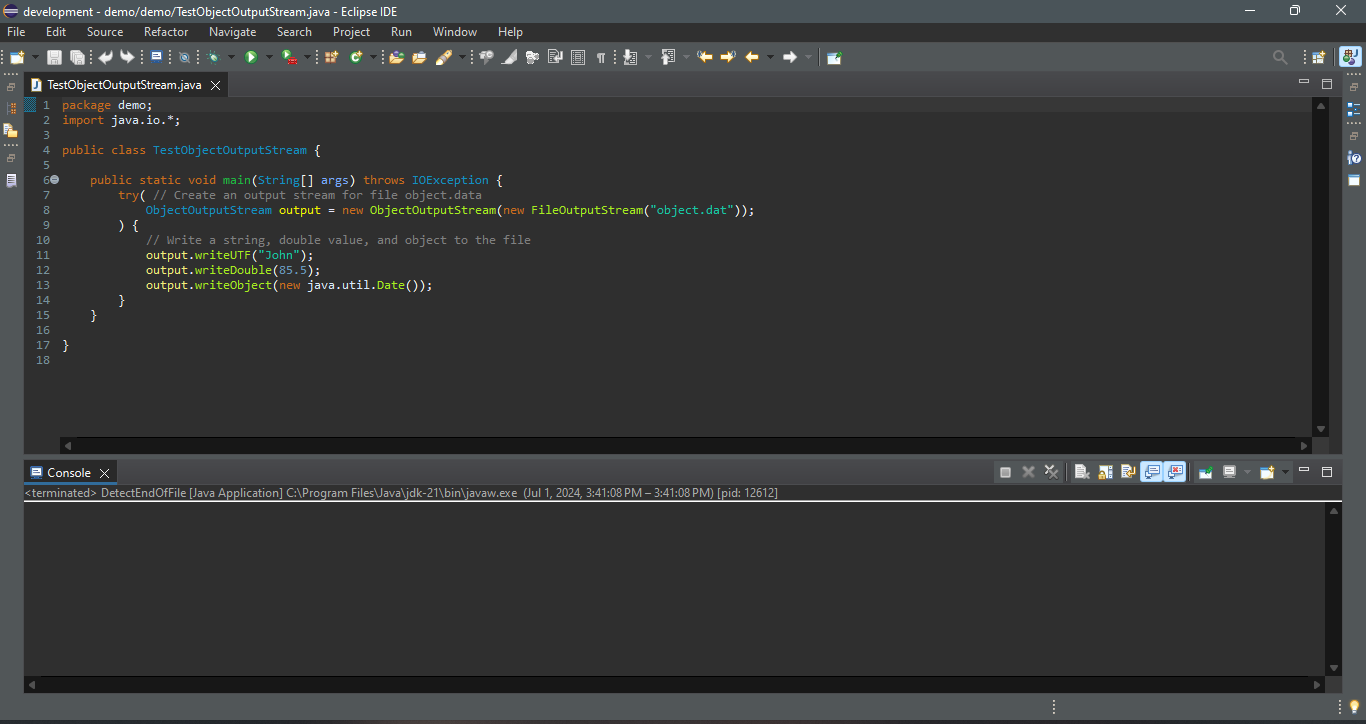Image resolution: width=1366 pixels, height=724 pixels.
Task: Click the editor horizontal scrollbar track
Action: coord(685,445)
